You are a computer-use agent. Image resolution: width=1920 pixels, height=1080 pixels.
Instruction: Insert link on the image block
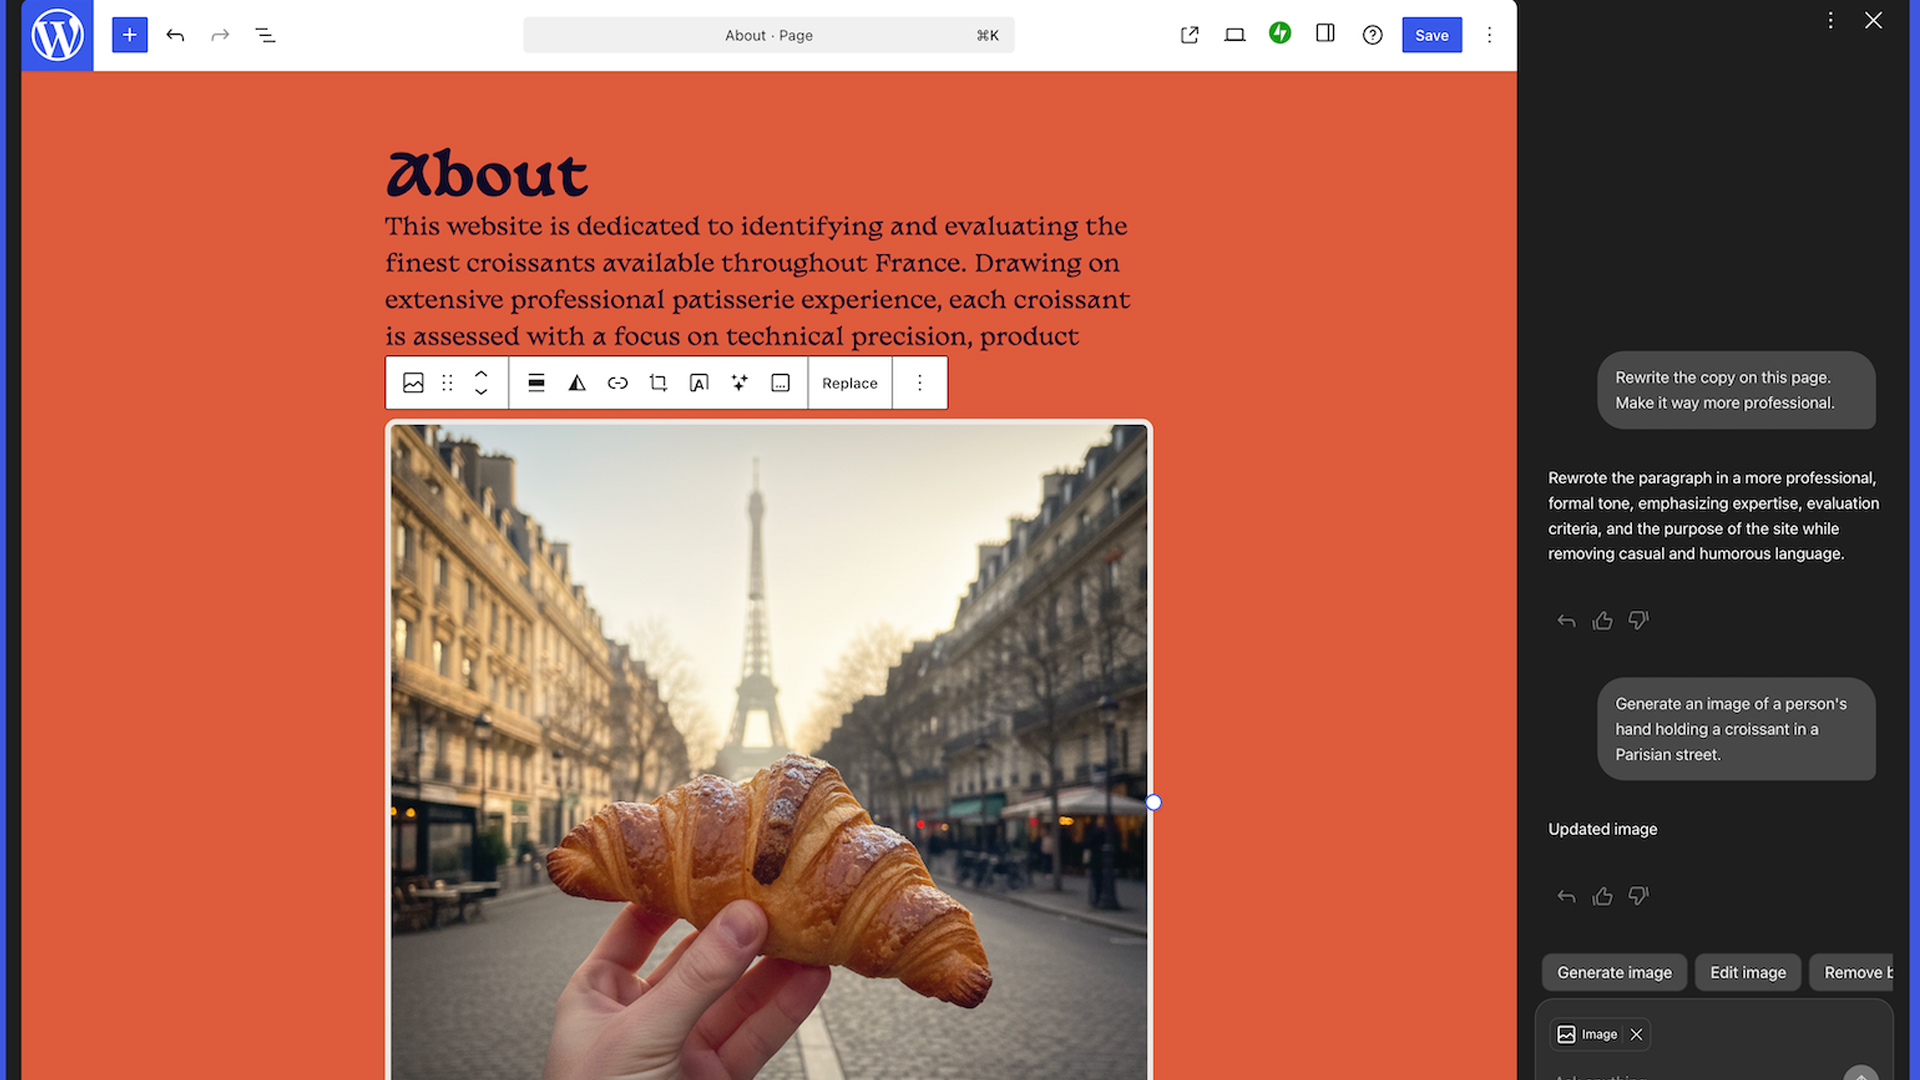pyautogui.click(x=617, y=383)
